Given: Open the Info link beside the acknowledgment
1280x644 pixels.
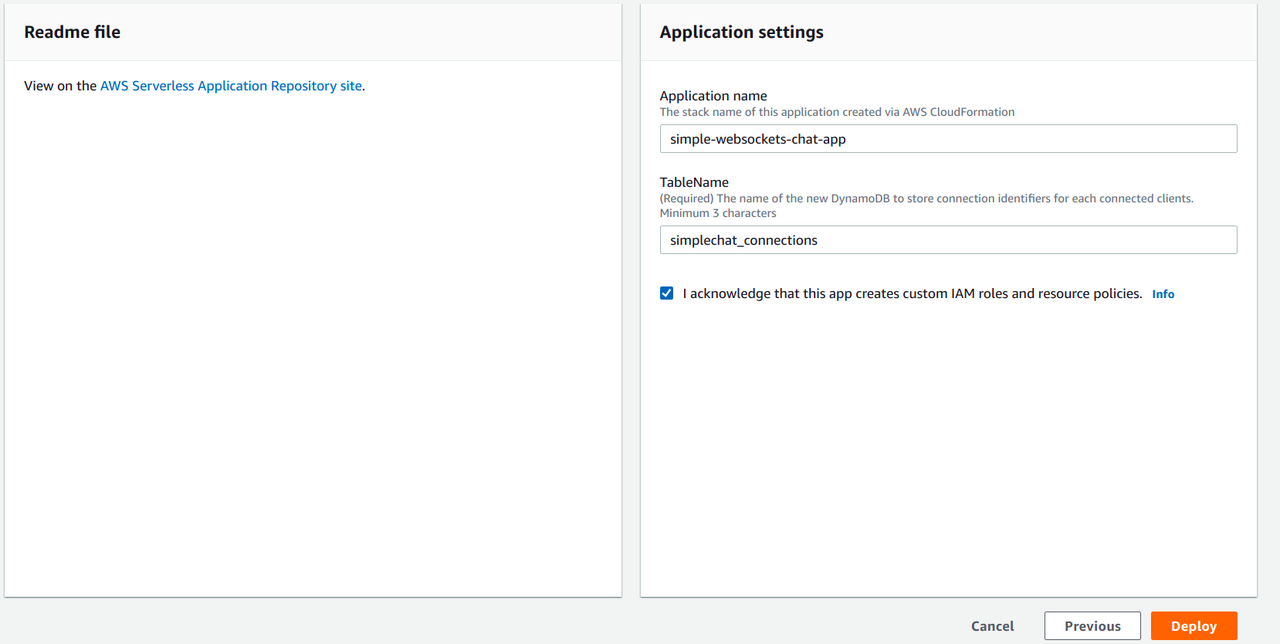Looking at the screenshot, I should (1163, 294).
